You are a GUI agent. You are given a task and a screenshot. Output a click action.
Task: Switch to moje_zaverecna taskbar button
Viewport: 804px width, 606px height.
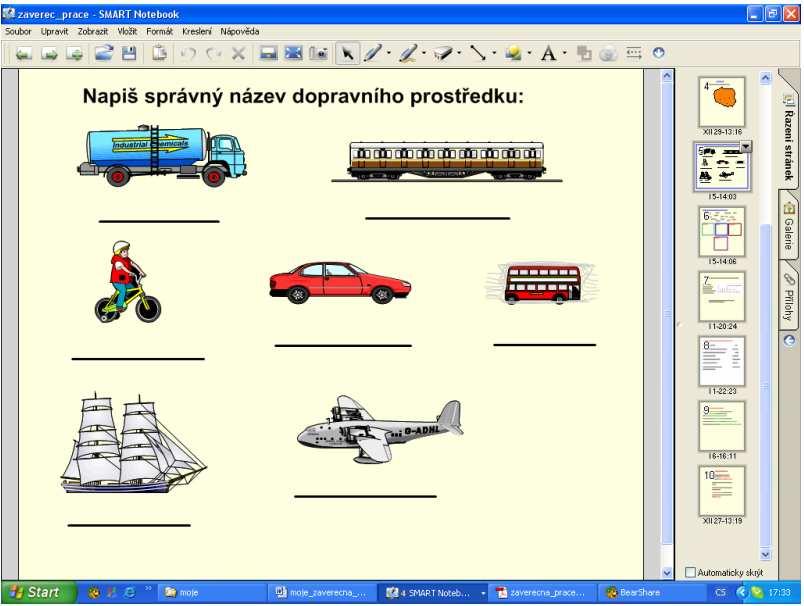322,593
